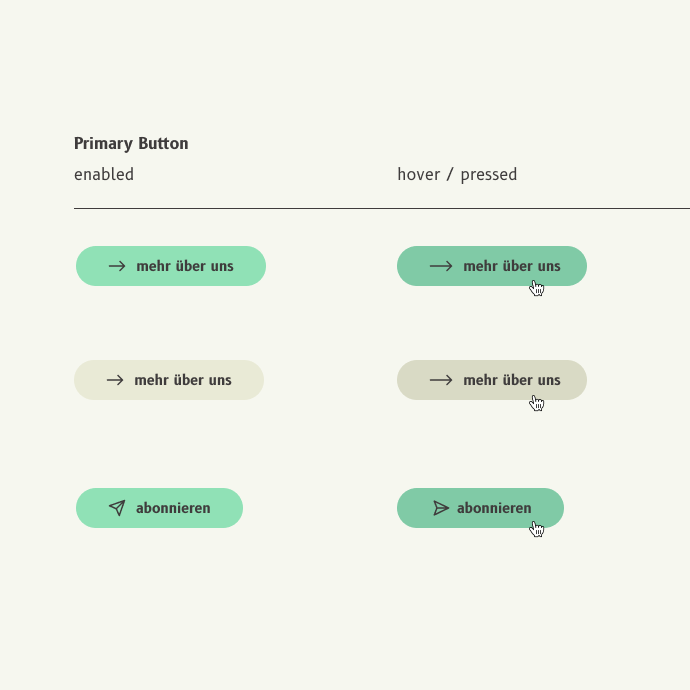Click the word "pressed" in the column label

coord(489,174)
